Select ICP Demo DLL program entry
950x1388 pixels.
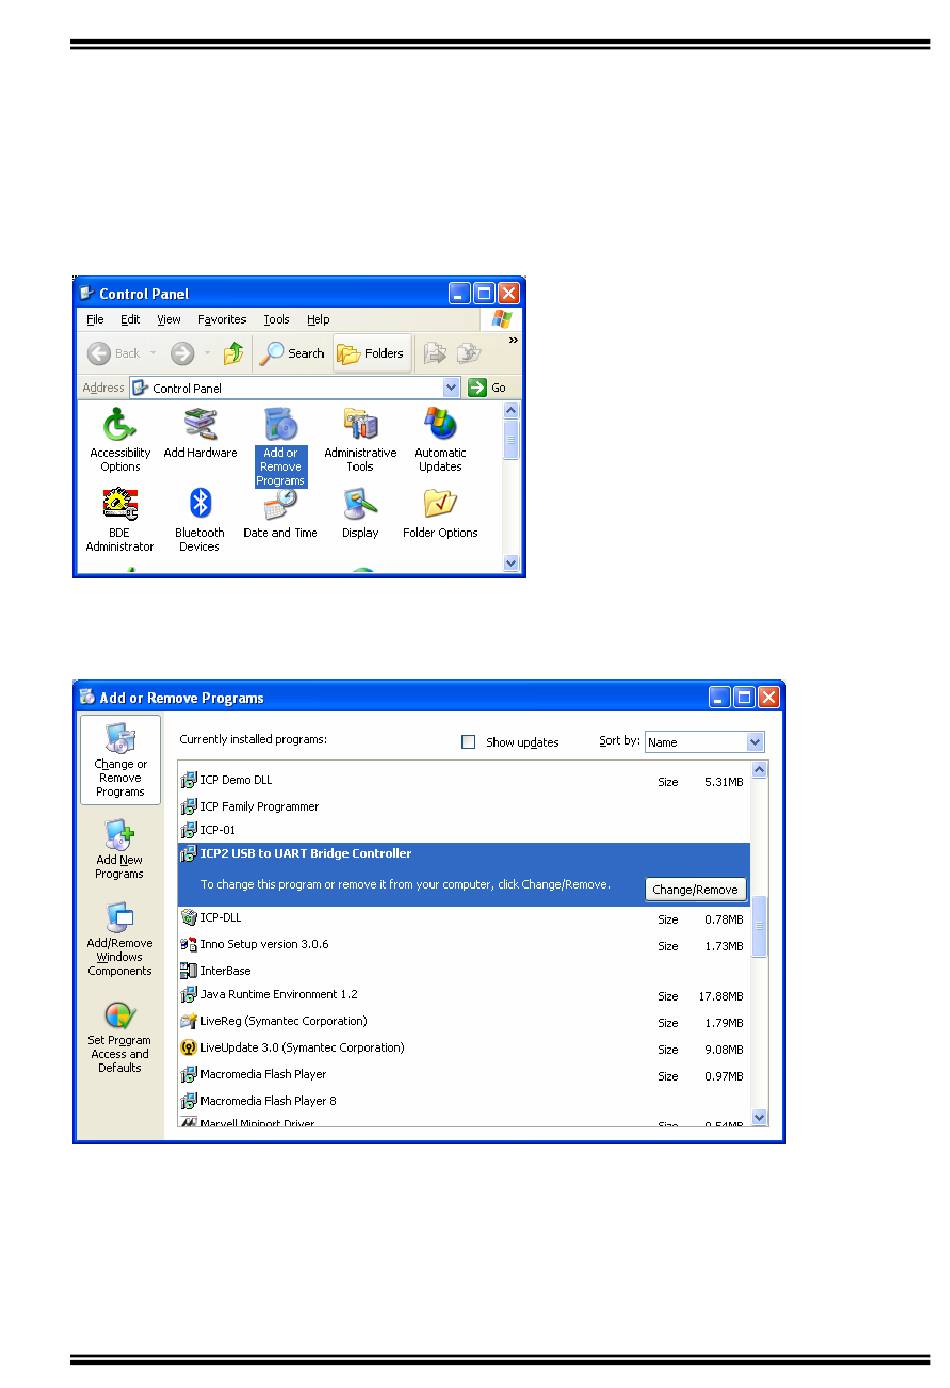coord(464,781)
